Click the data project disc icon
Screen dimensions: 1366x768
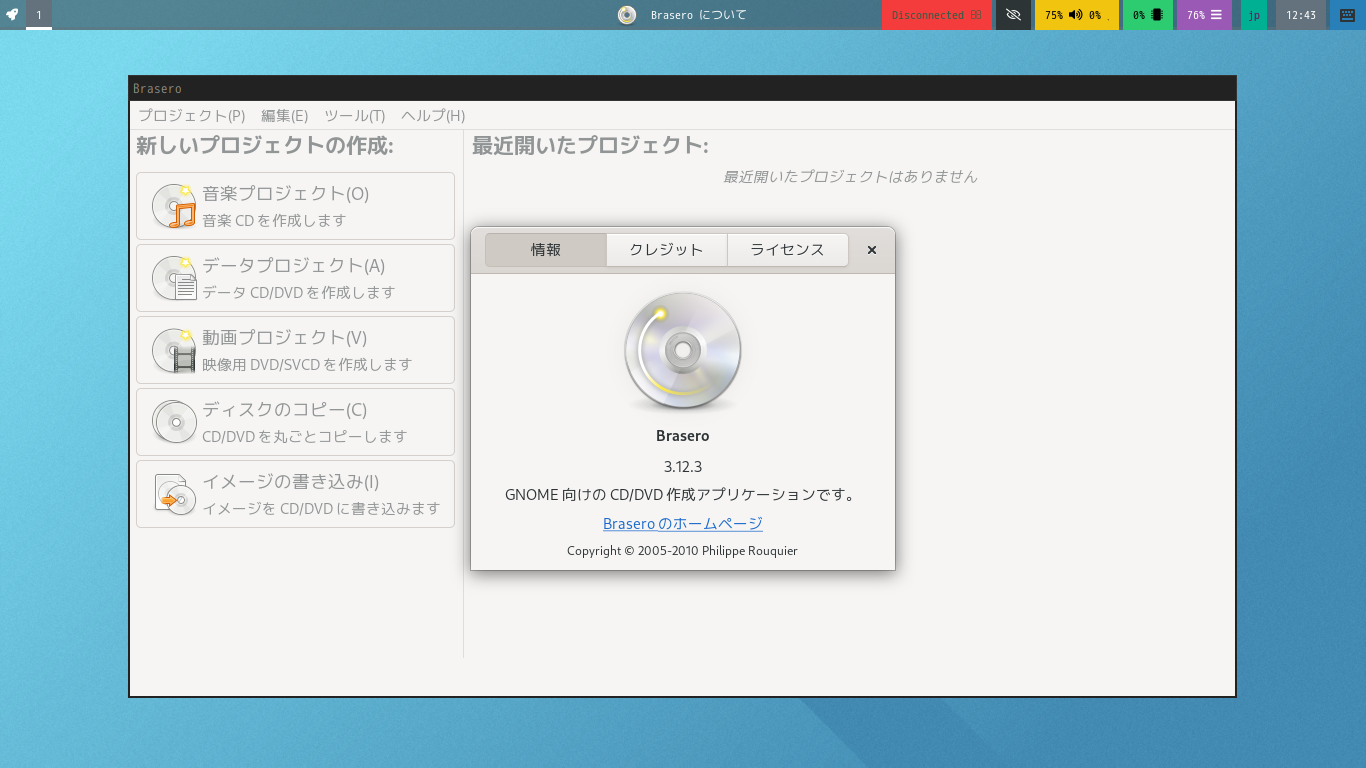pos(174,278)
